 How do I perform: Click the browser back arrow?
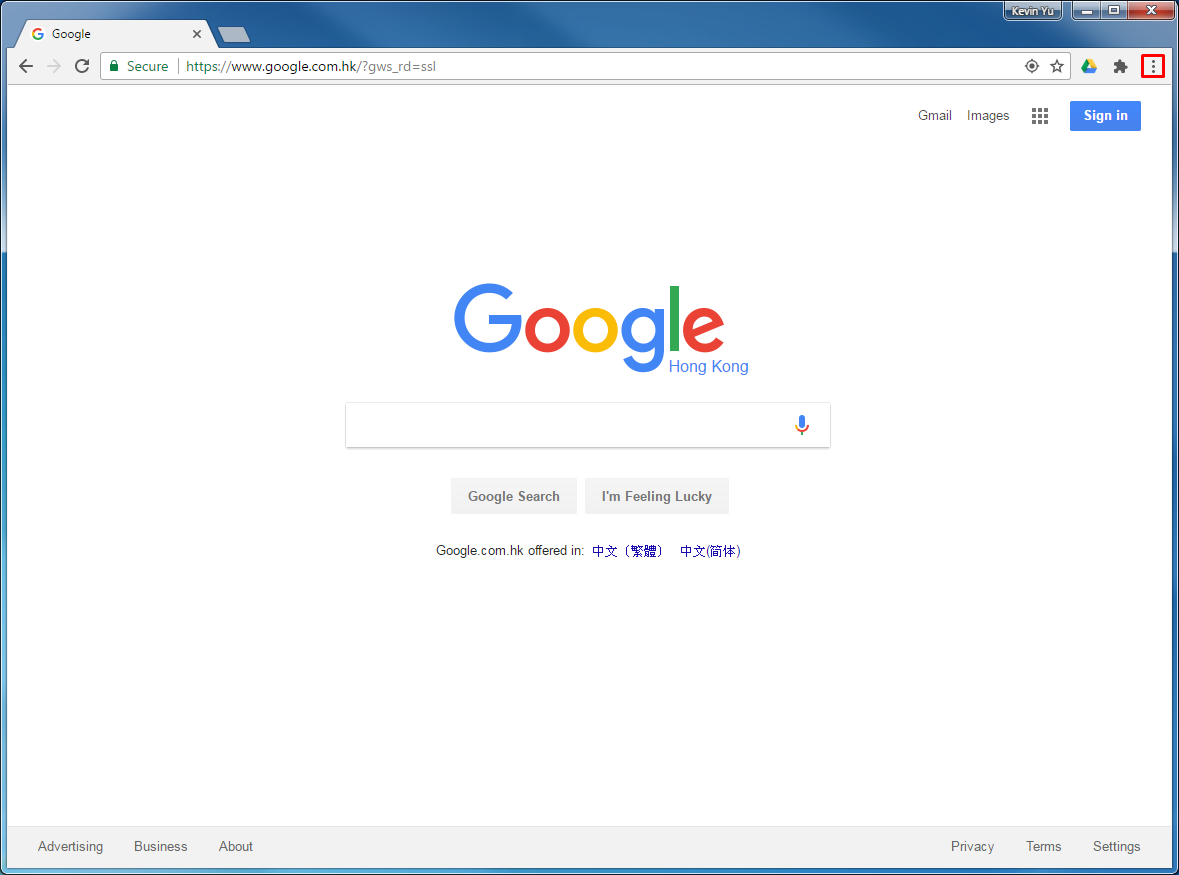26,66
